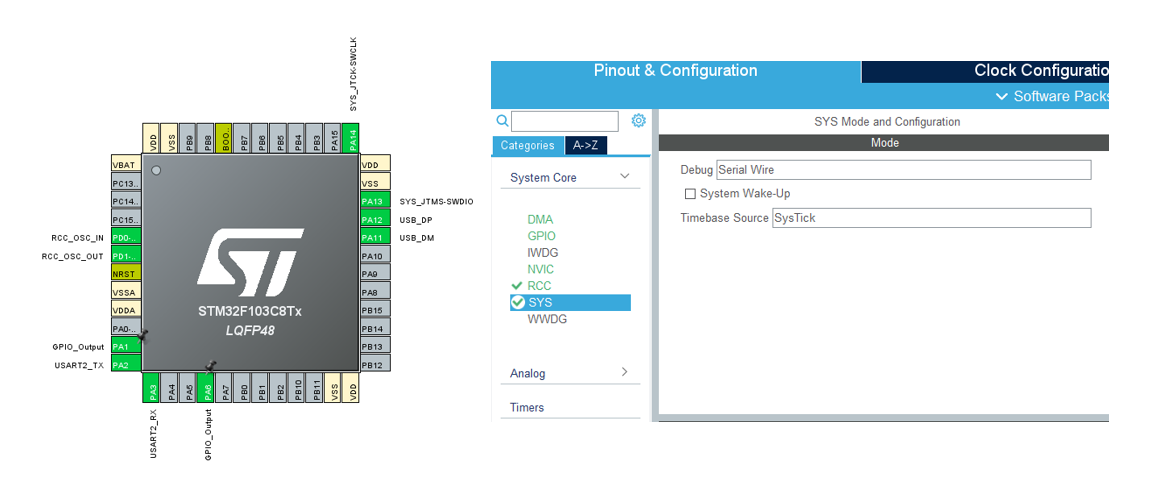Select DMA in System Core list

pyautogui.click(x=540, y=220)
